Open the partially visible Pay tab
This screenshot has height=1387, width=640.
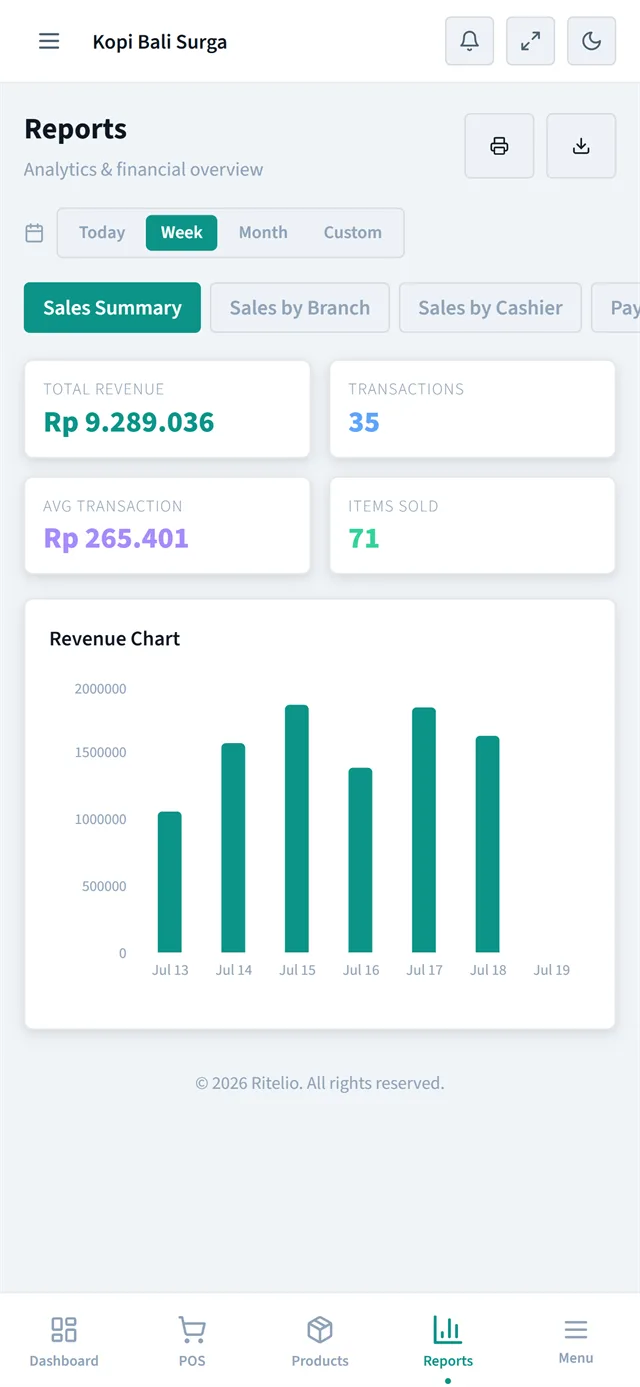[x=616, y=307]
